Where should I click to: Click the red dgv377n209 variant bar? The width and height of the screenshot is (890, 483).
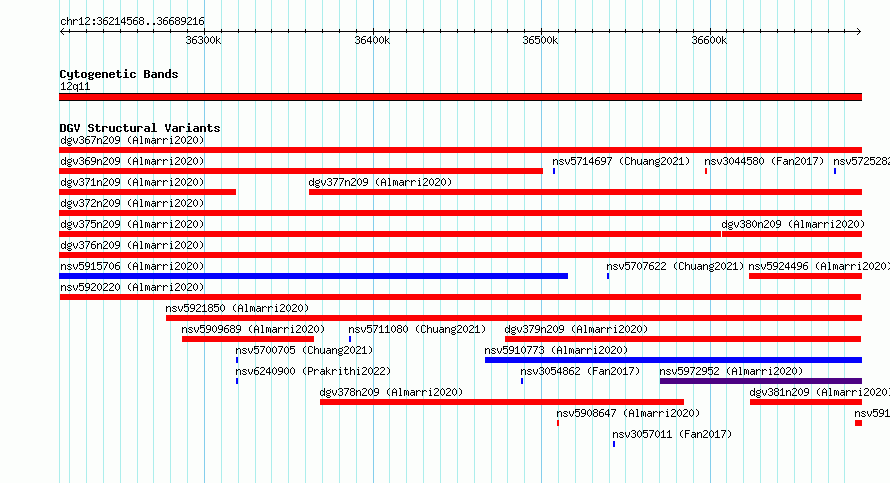pos(585,192)
